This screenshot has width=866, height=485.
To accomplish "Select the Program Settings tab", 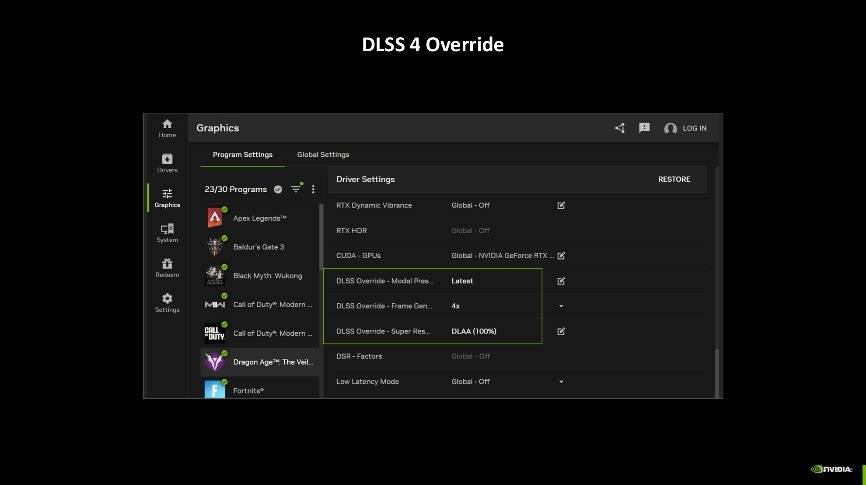I will 242,155.
